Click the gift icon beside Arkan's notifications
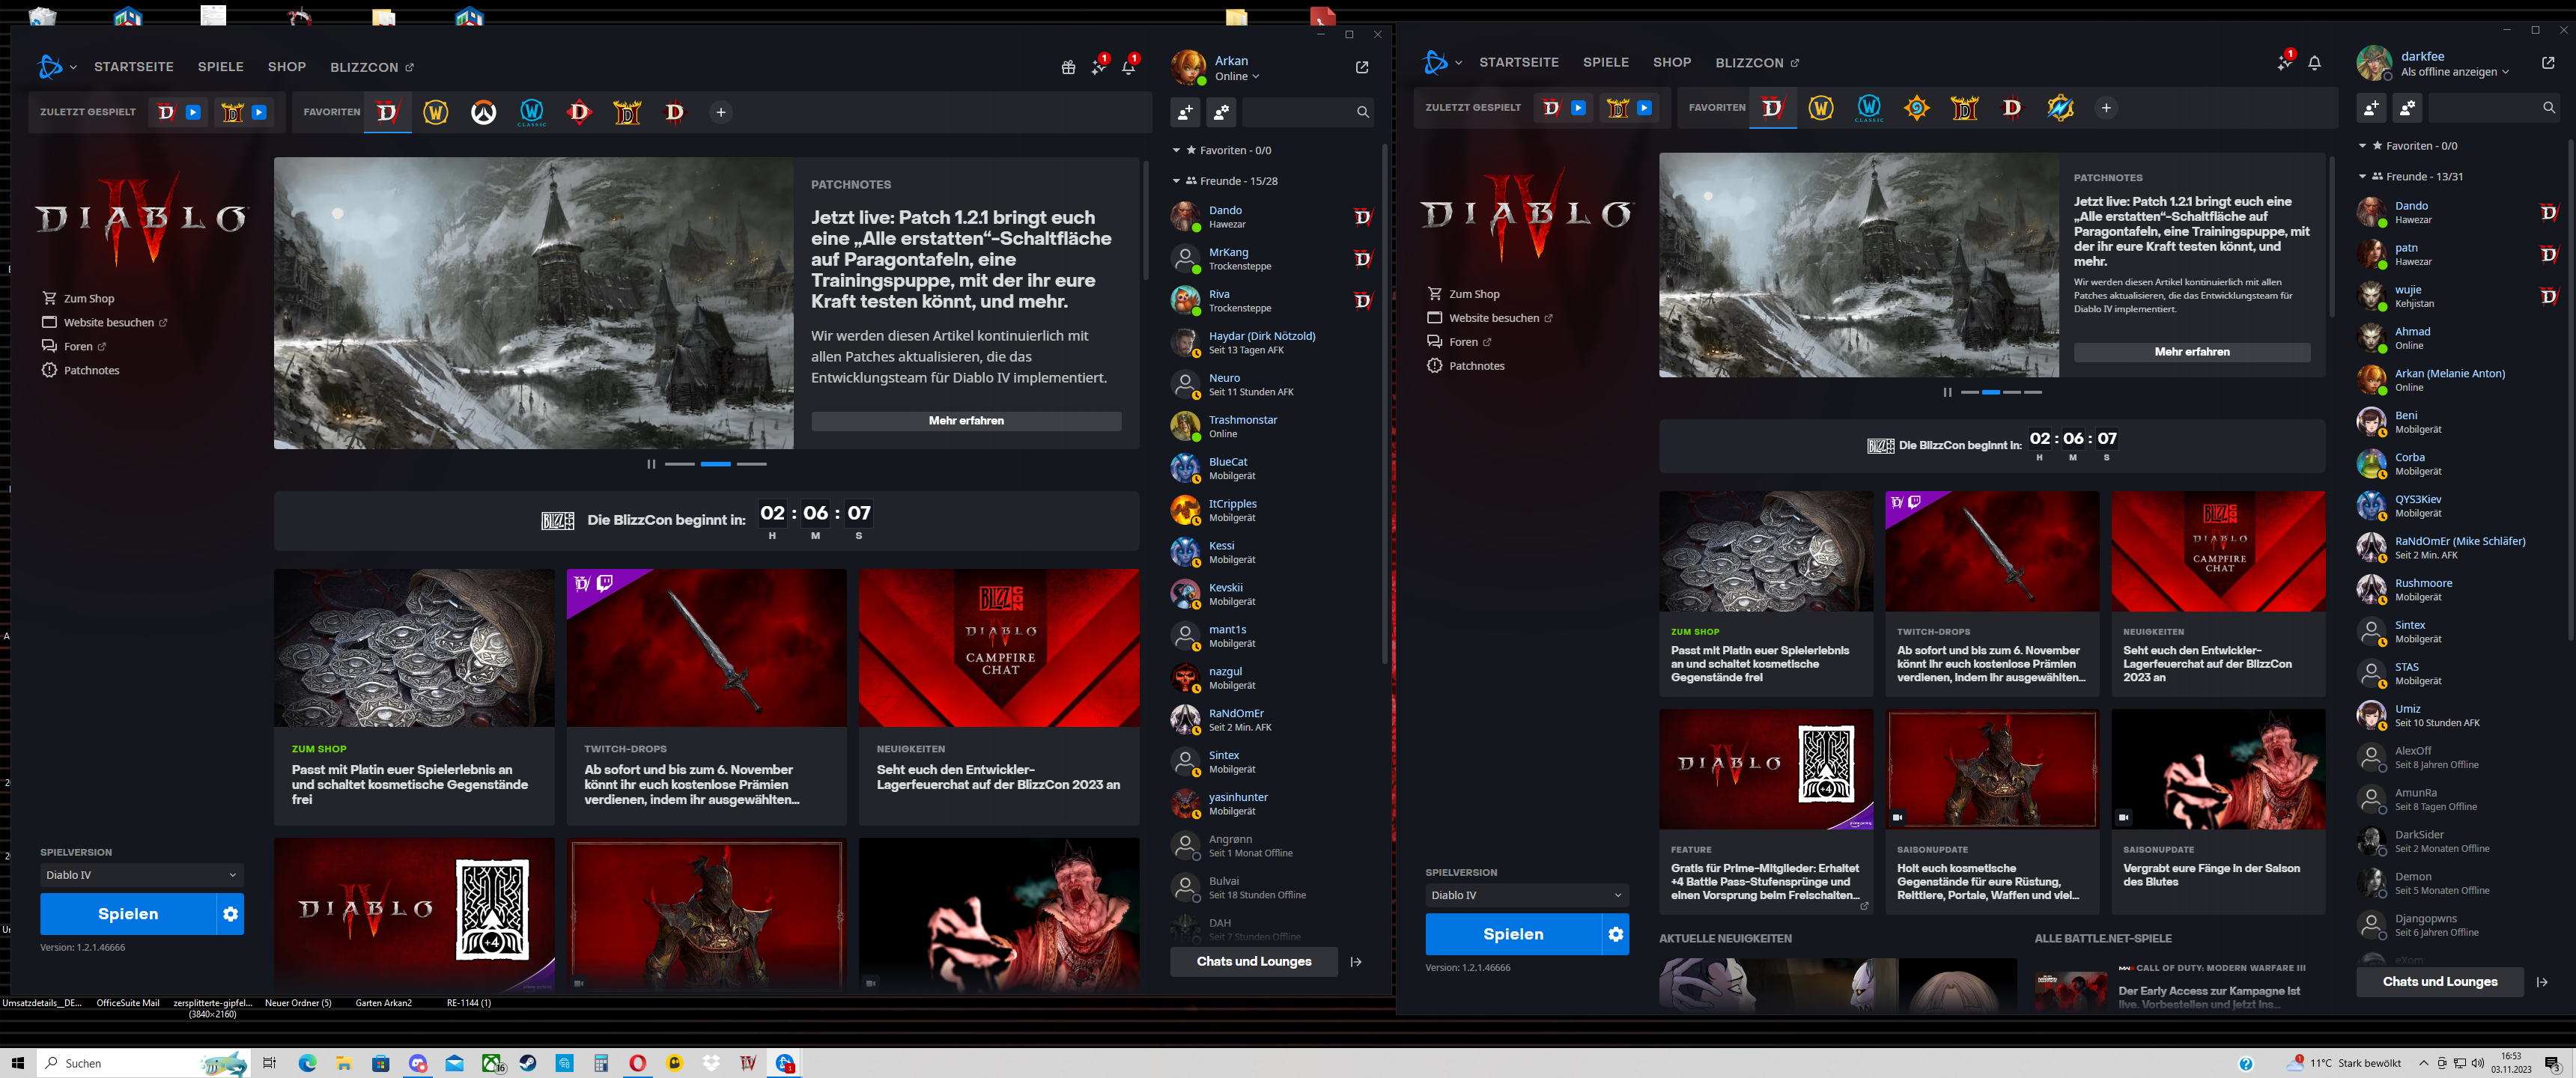 pos(1068,67)
